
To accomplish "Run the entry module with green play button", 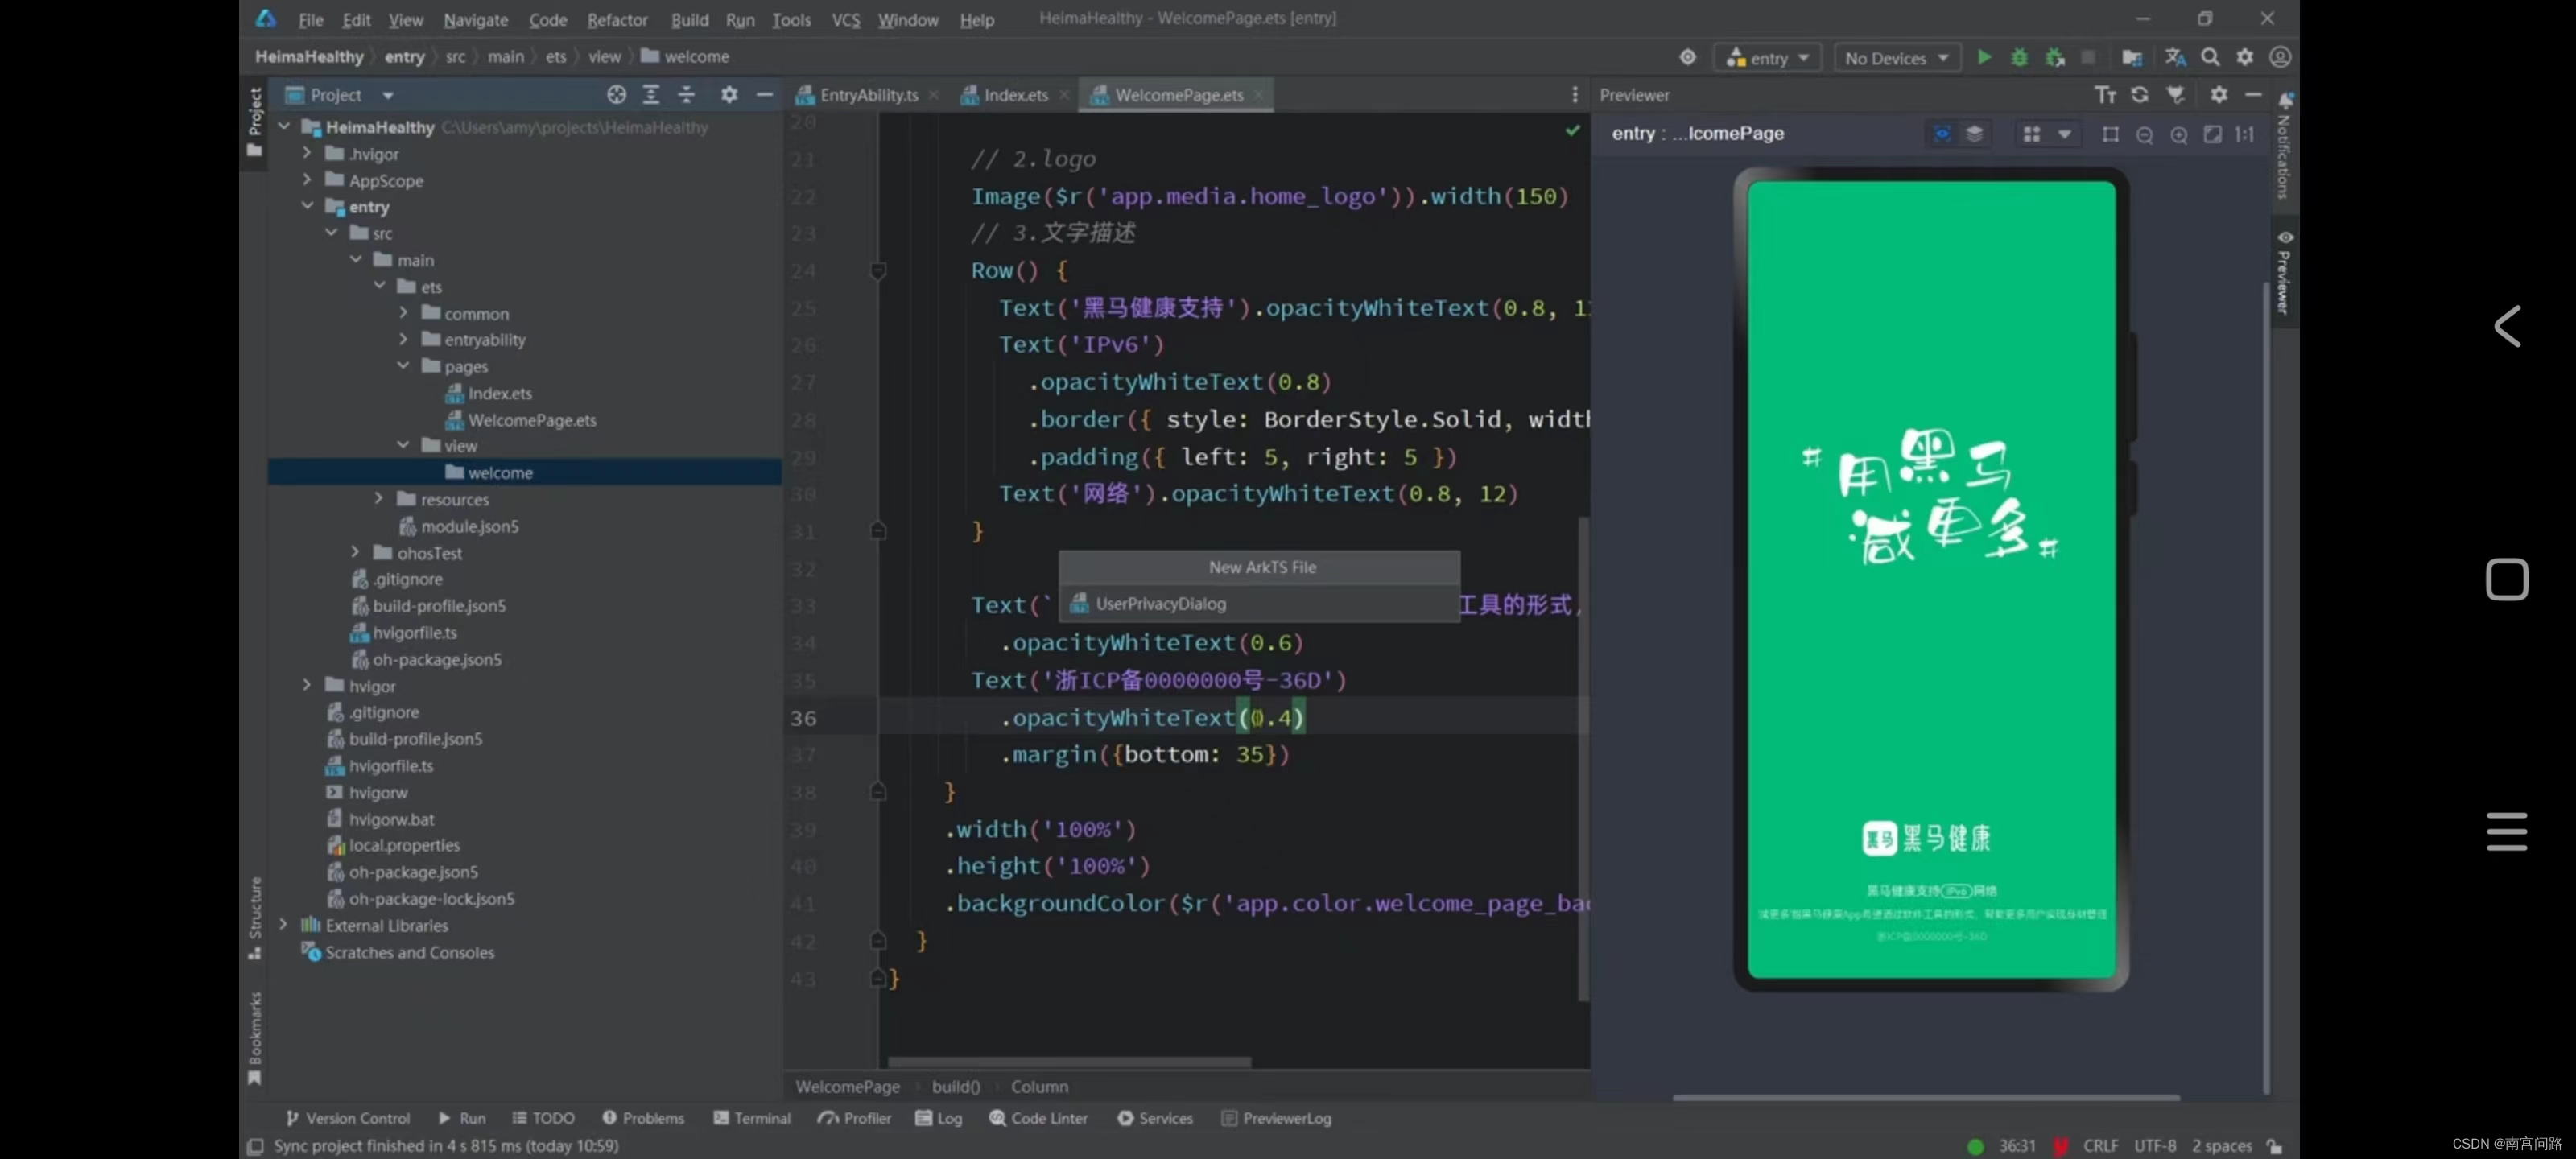I will [x=1984, y=57].
